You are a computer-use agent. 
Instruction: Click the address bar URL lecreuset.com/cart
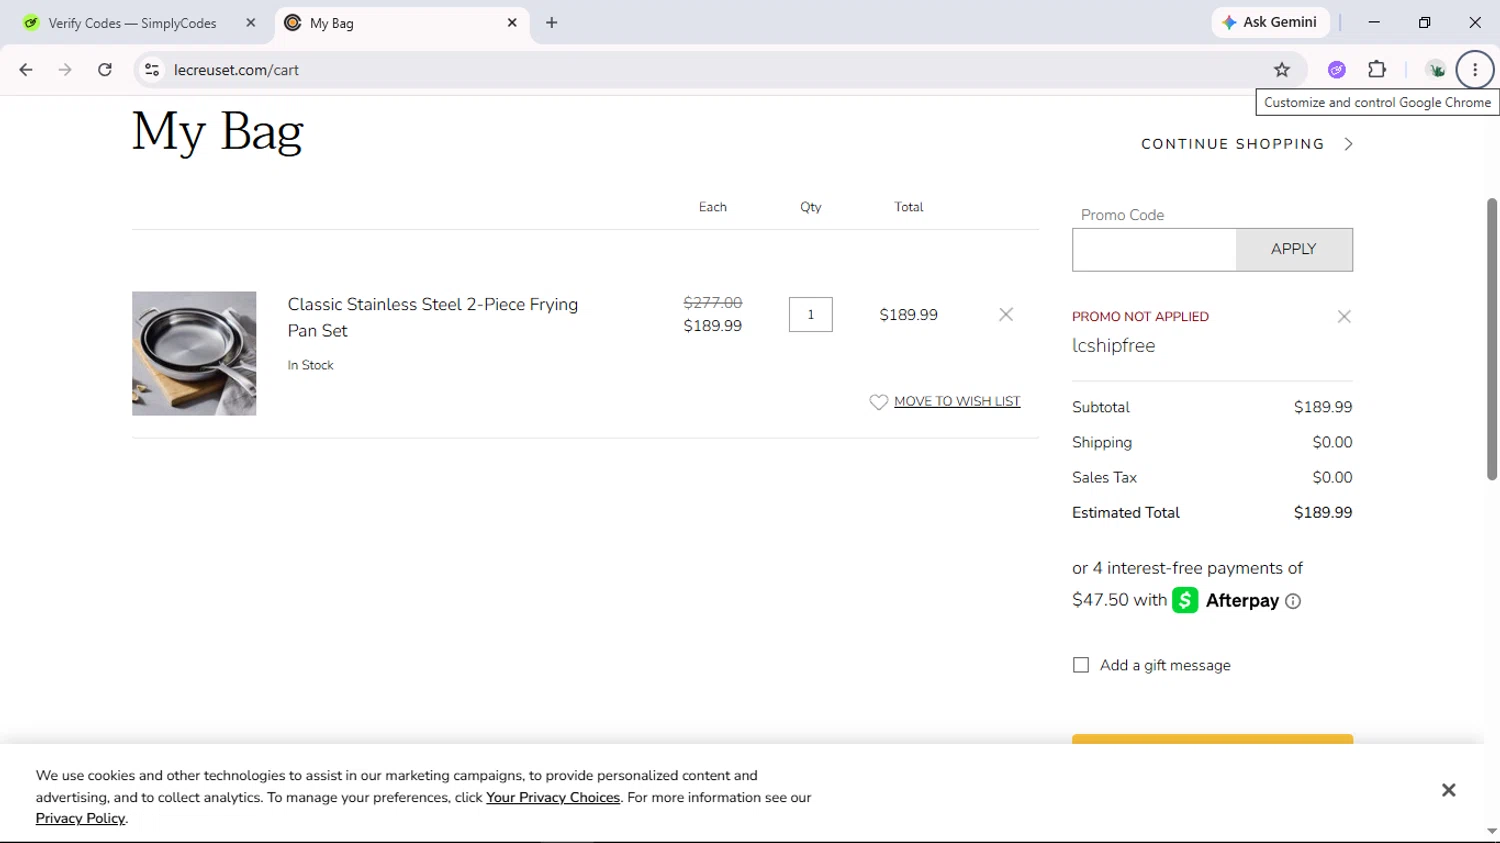(x=236, y=70)
